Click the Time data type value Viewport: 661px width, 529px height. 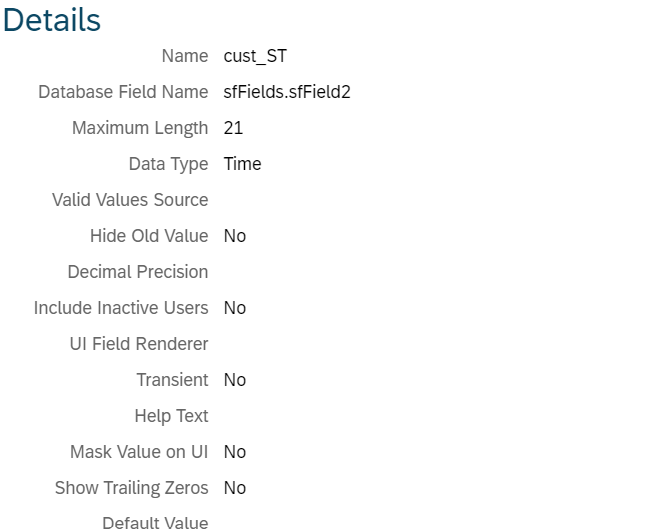(242, 164)
